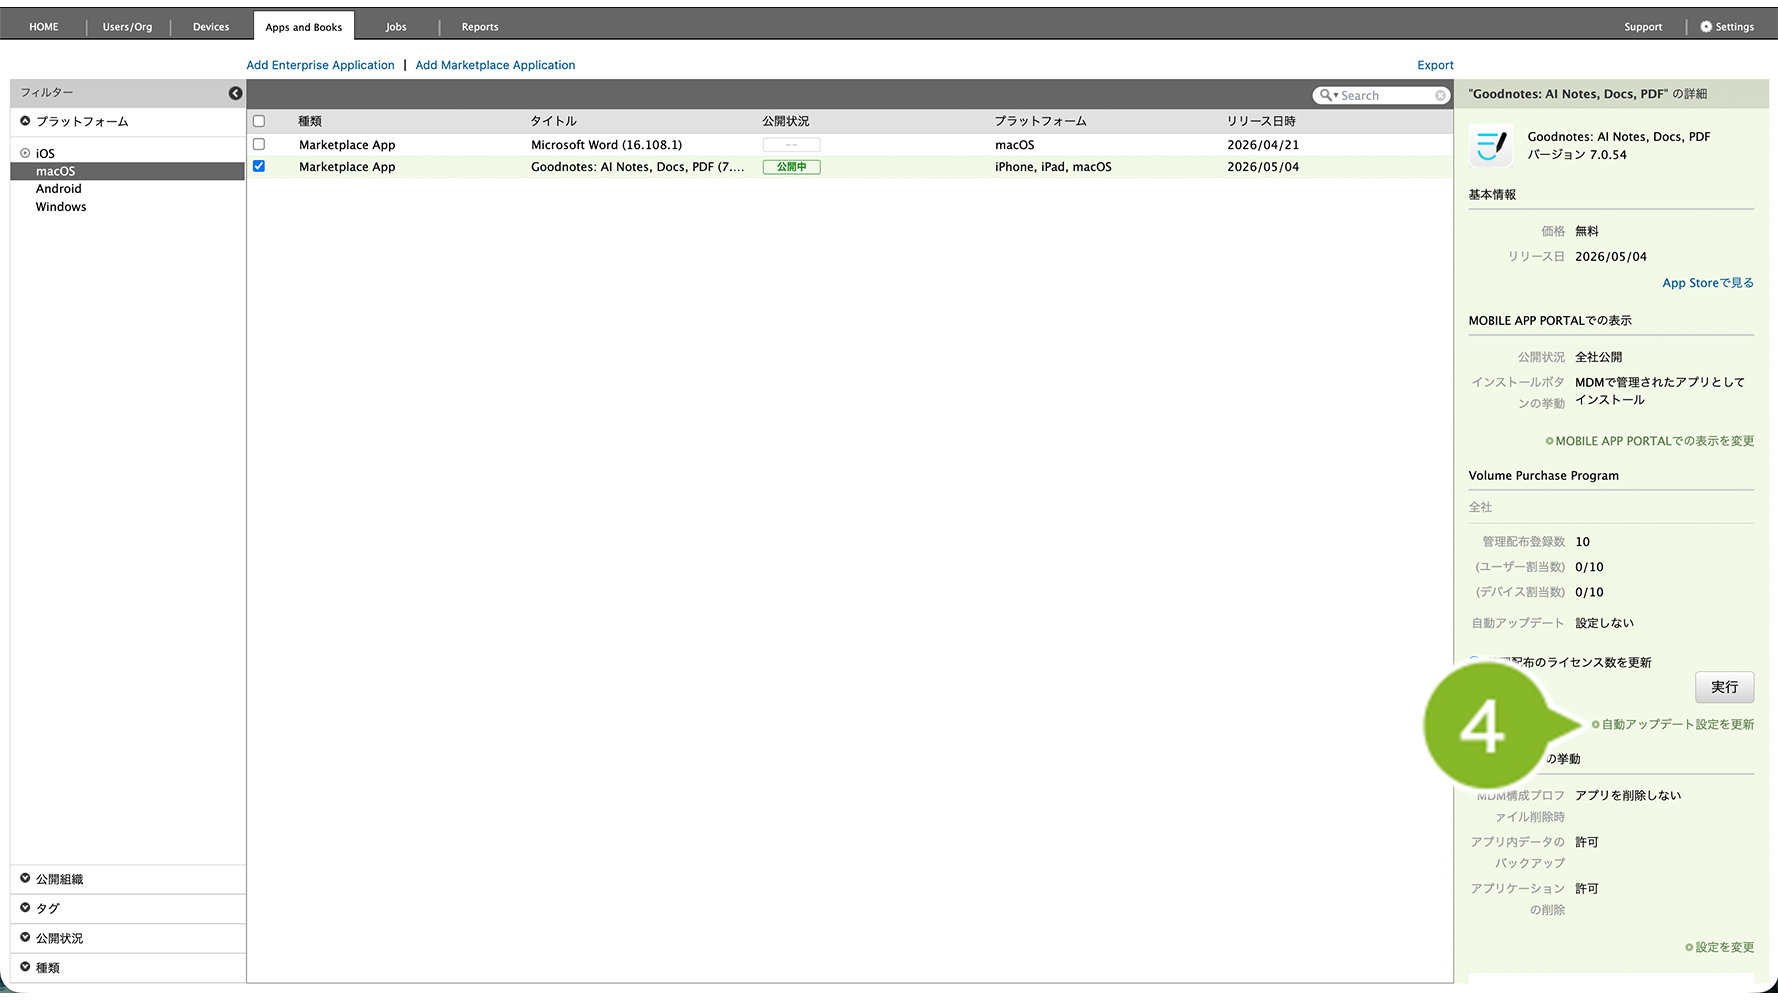Screen dimensions: 1778x1000
Task: Sort by the プラットフォーム column header
Action: [1040, 121]
